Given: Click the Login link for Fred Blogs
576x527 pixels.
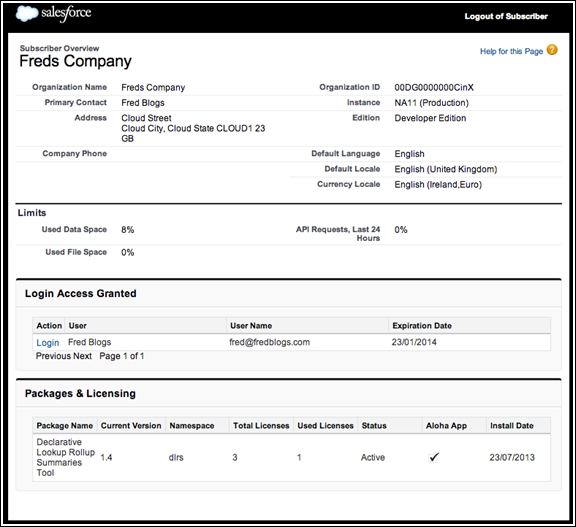Looking at the screenshot, I should (48, 343).
